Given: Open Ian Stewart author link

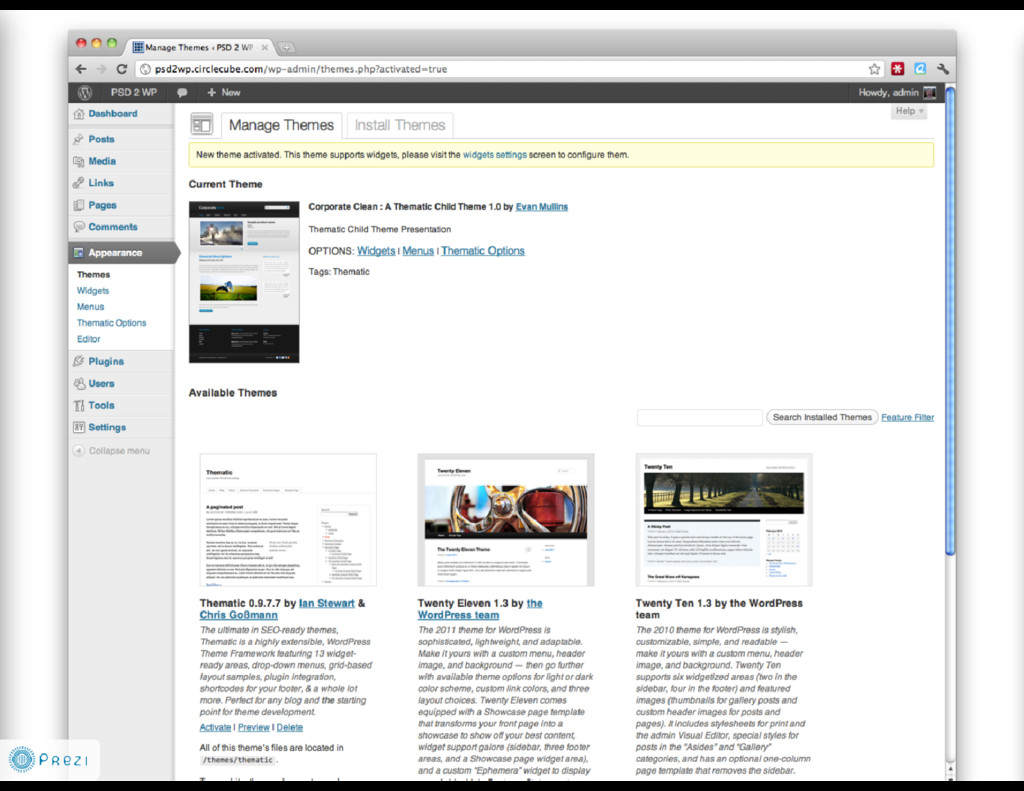Looking at the screenshot, I should (x=327, y=604).
